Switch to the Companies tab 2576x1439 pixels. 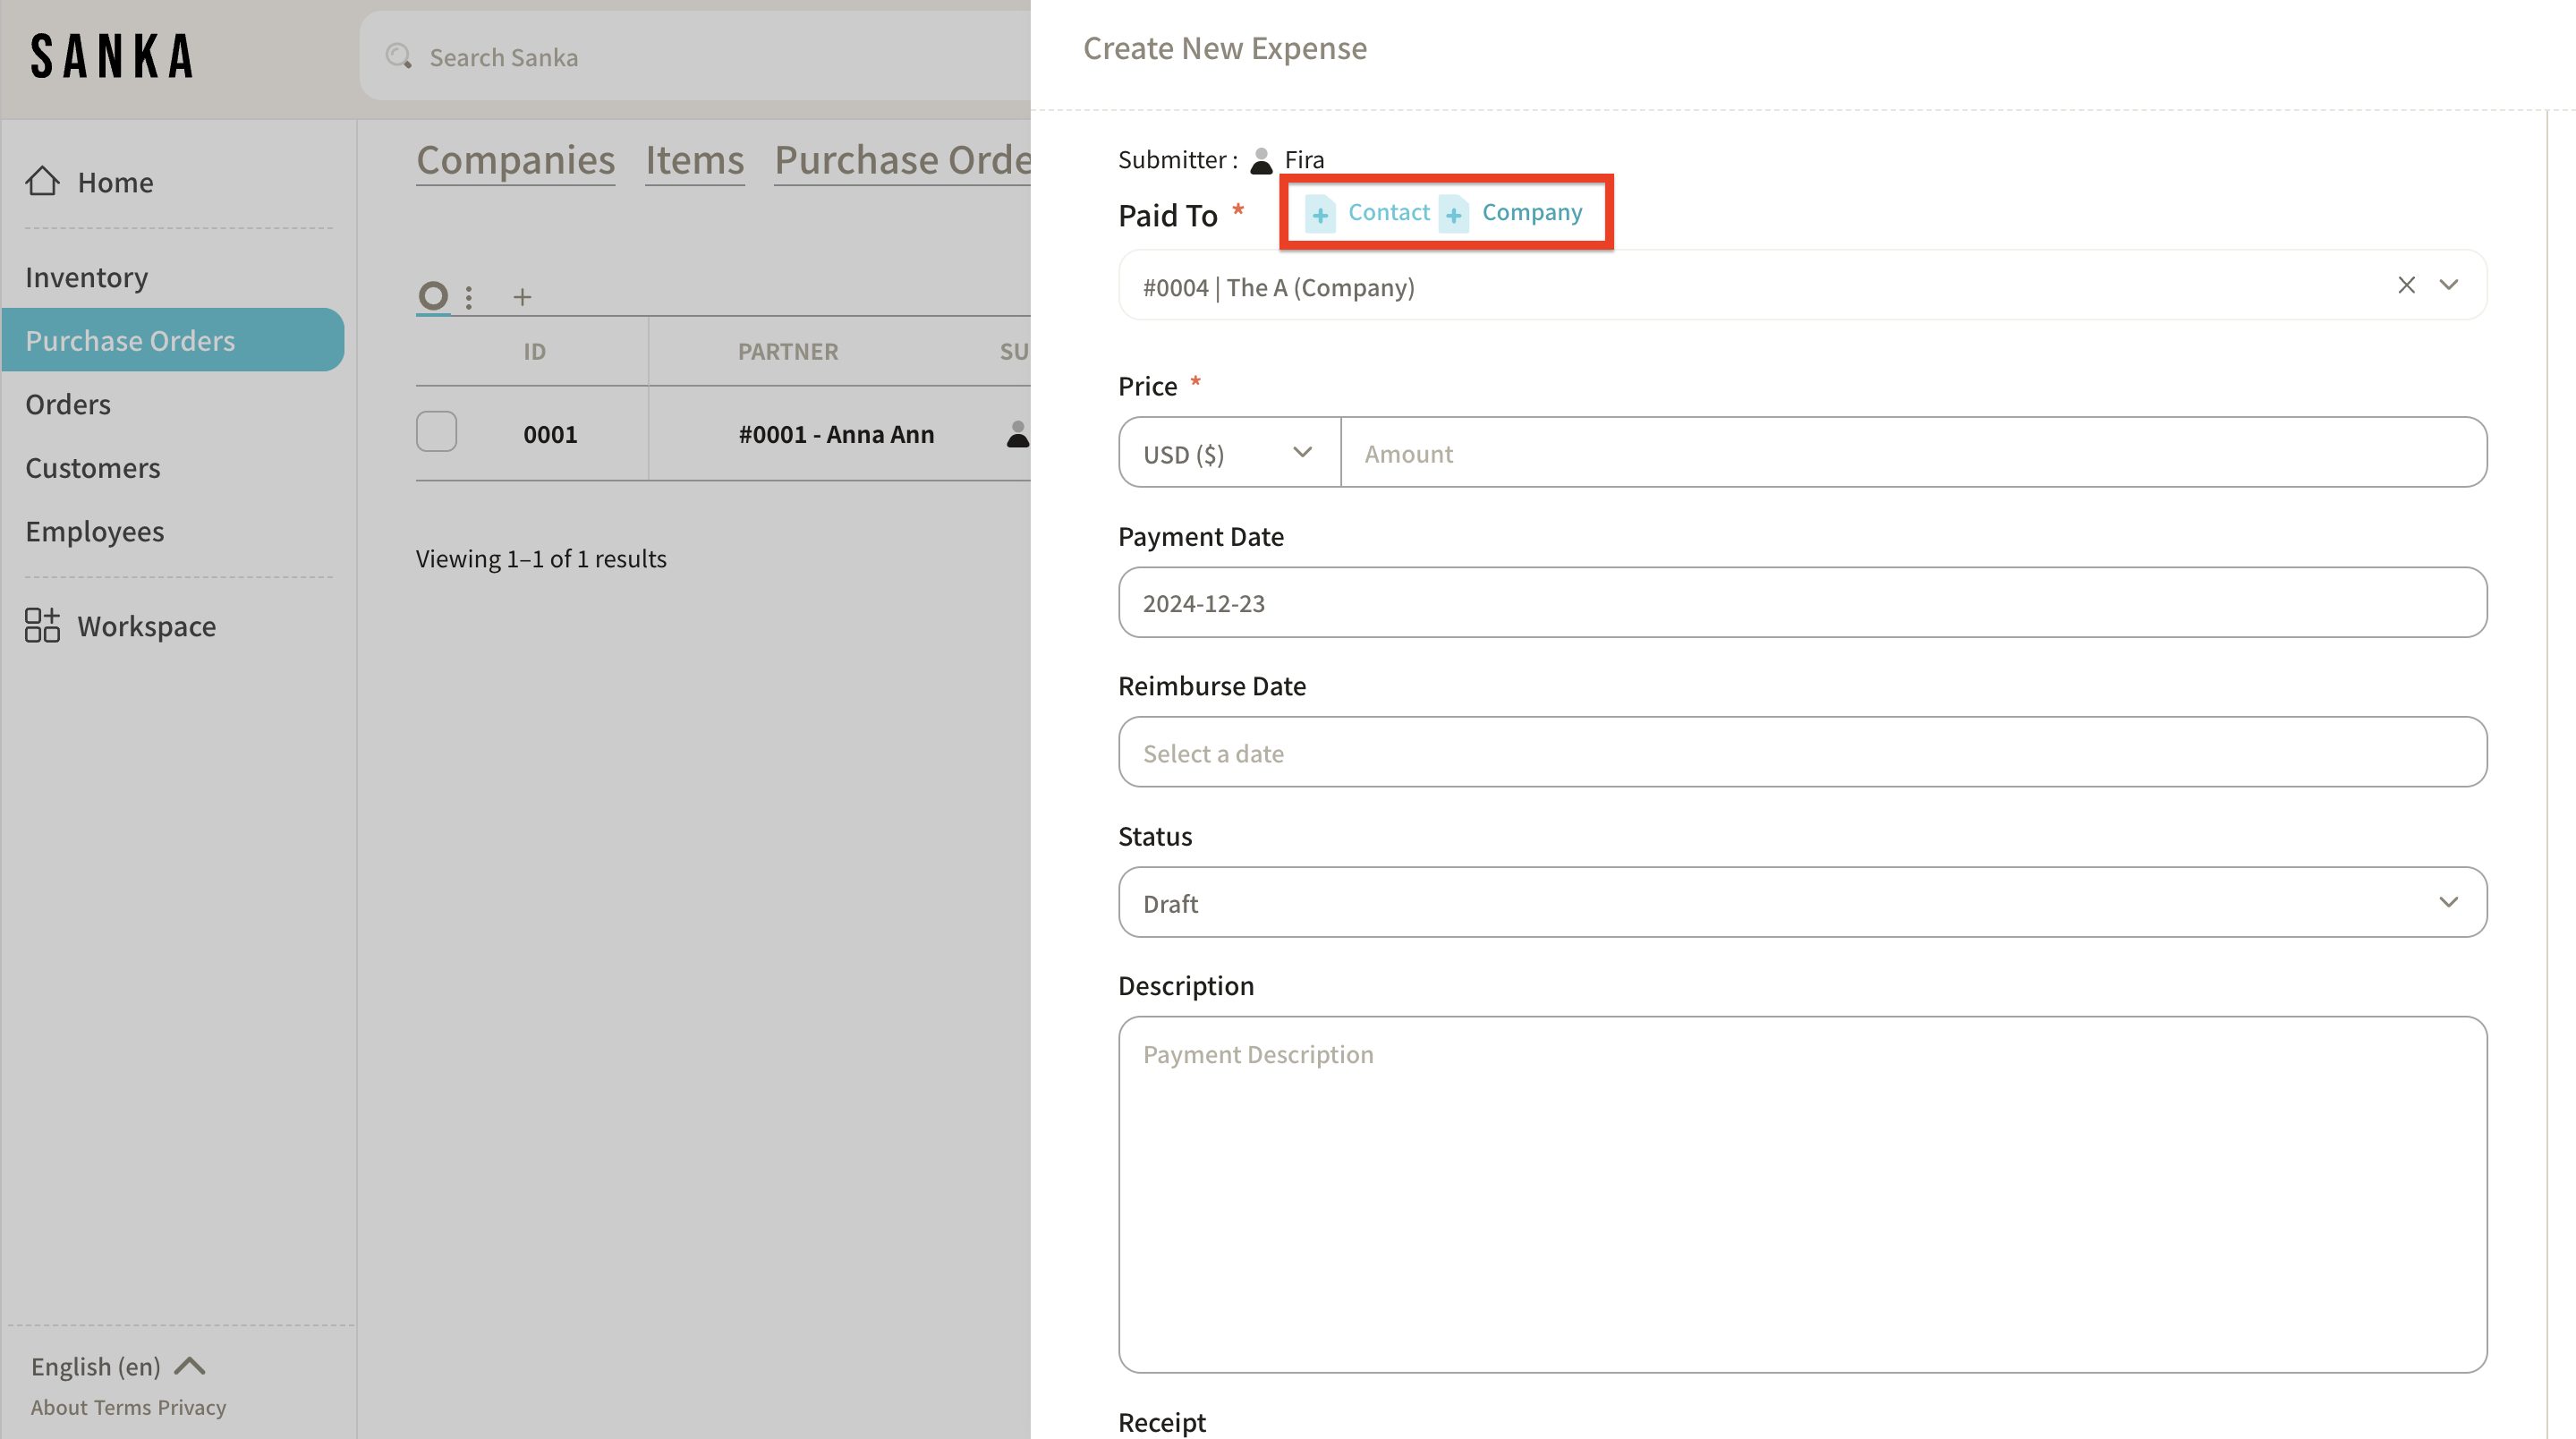515,160
